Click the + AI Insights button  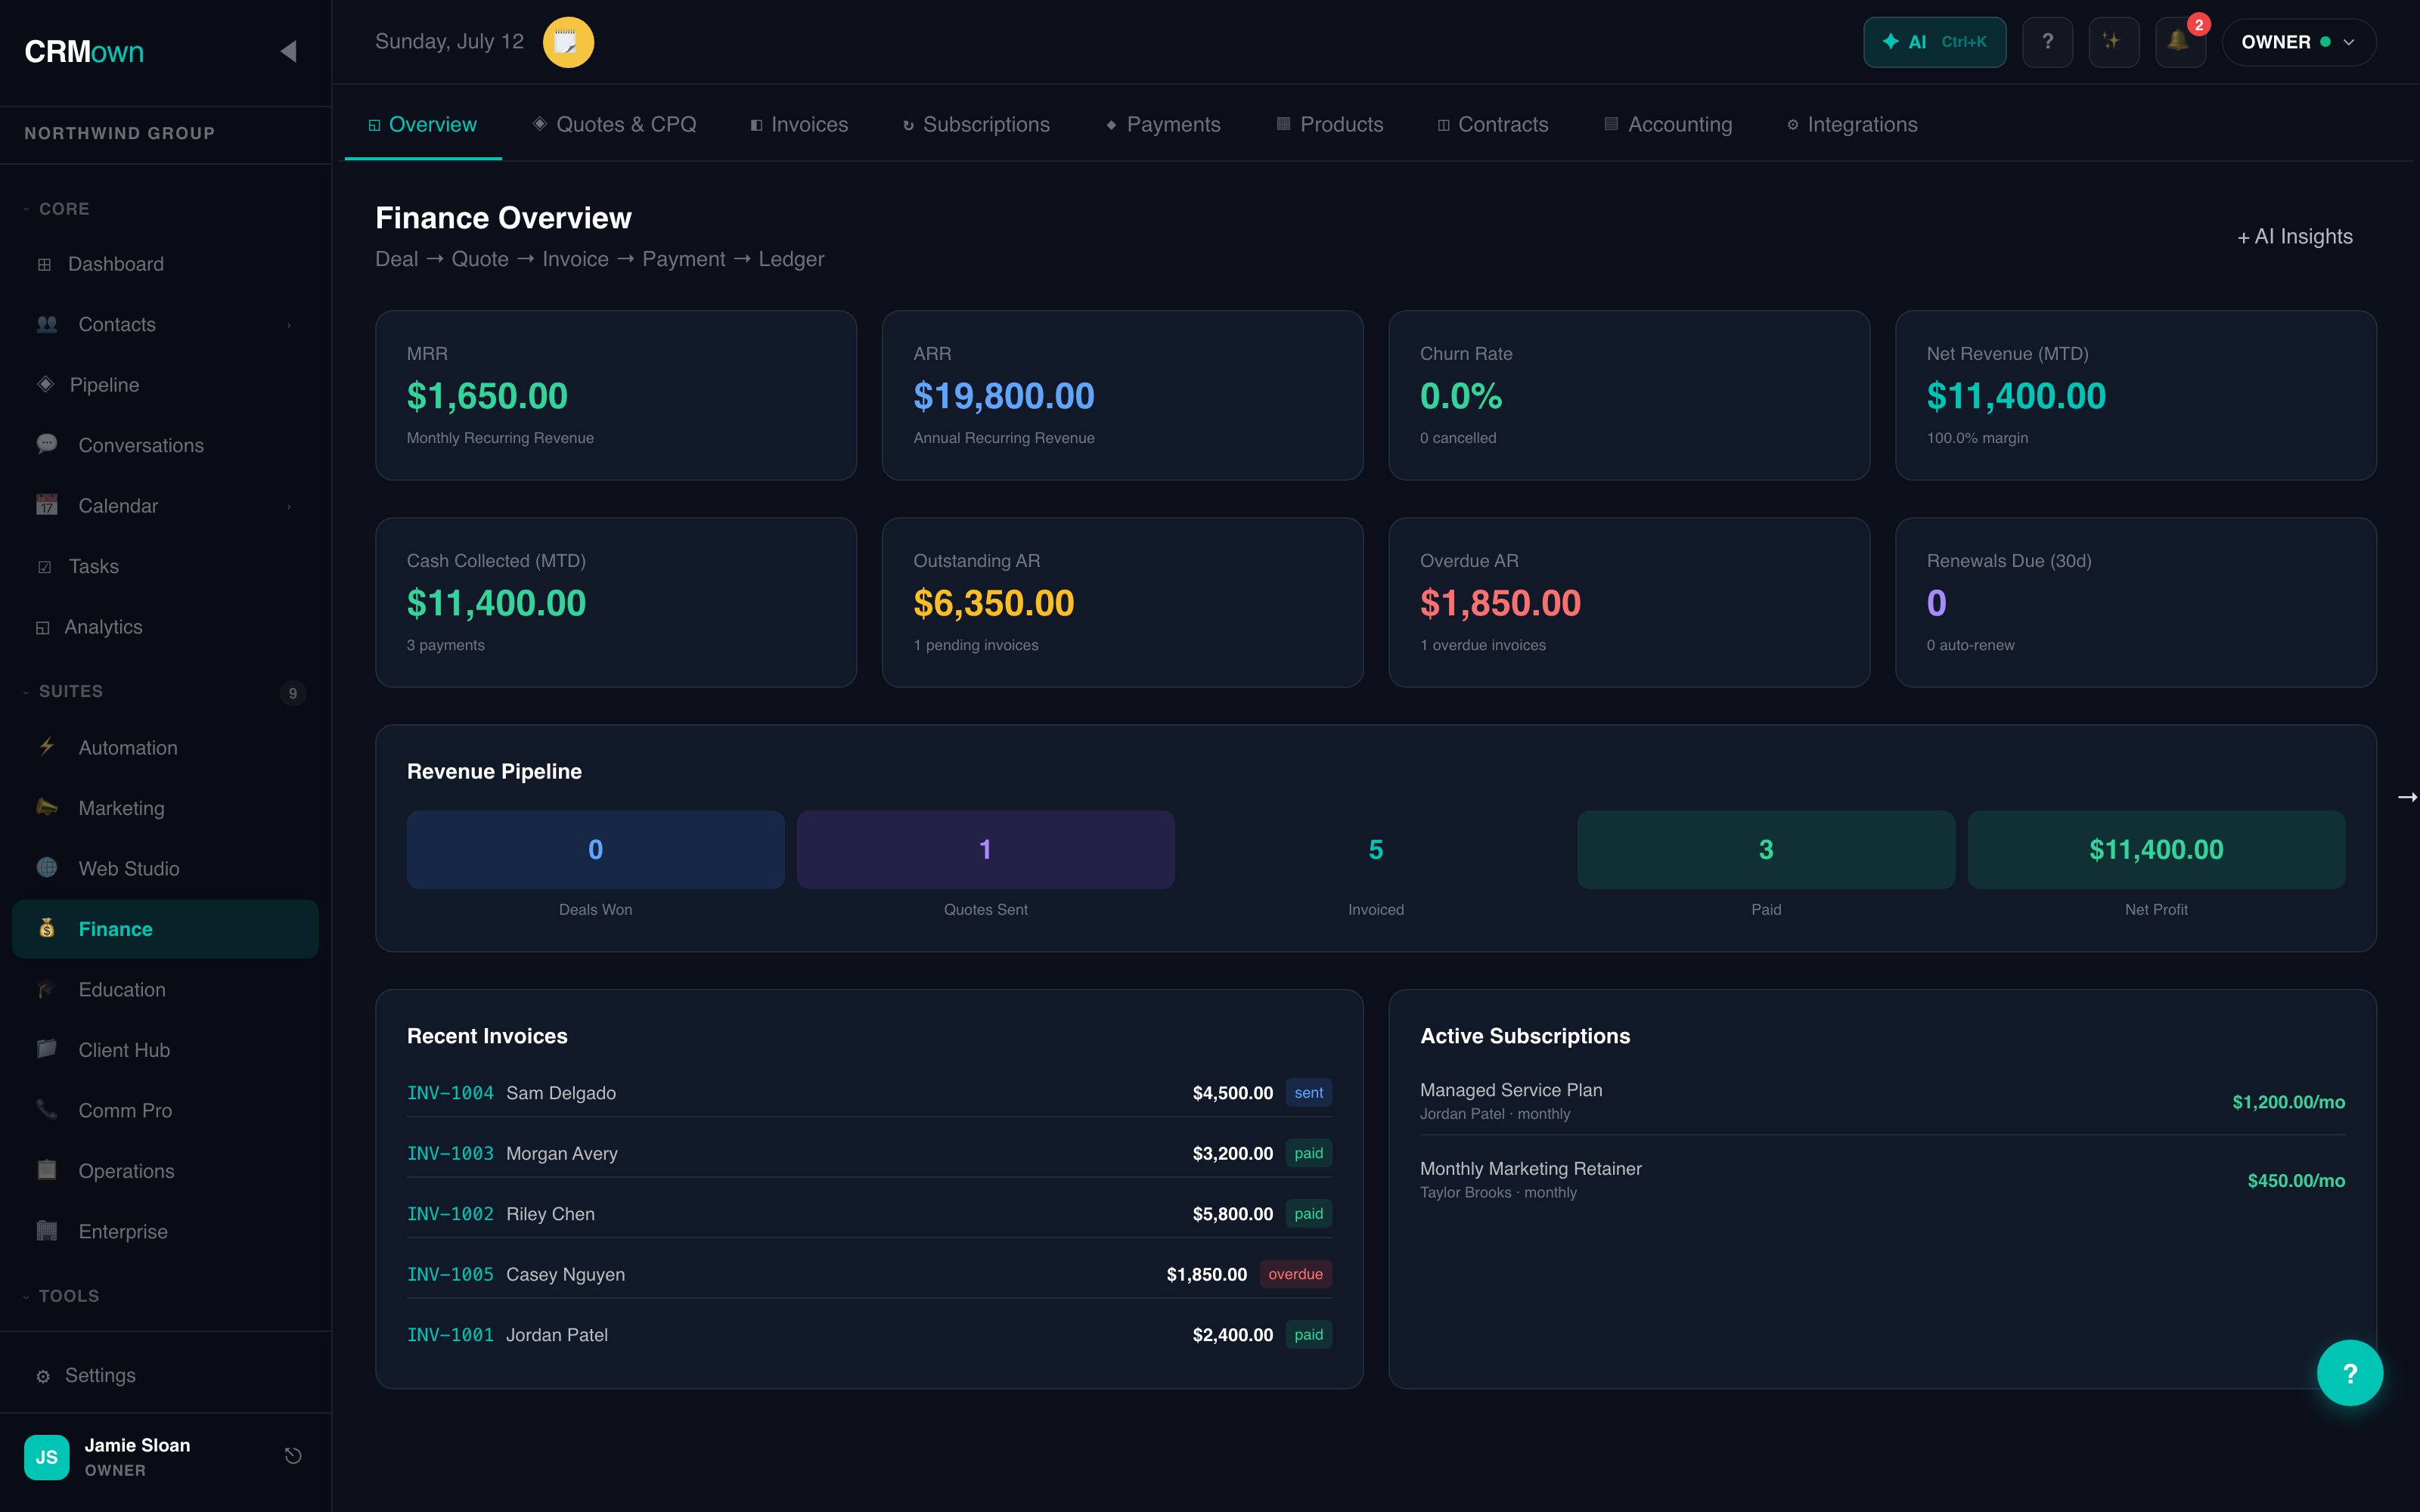tap(2294, 237)
